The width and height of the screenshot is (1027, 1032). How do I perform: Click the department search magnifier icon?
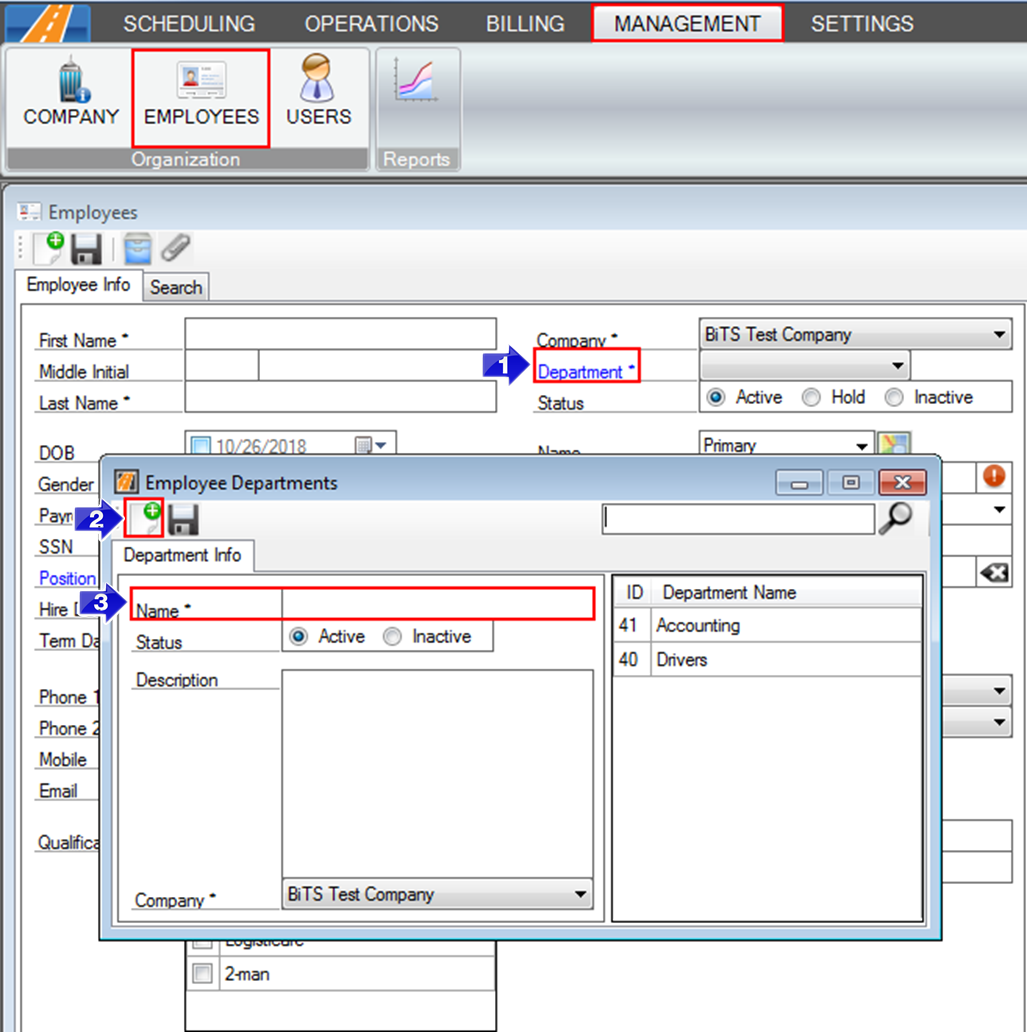click(896, 518)
